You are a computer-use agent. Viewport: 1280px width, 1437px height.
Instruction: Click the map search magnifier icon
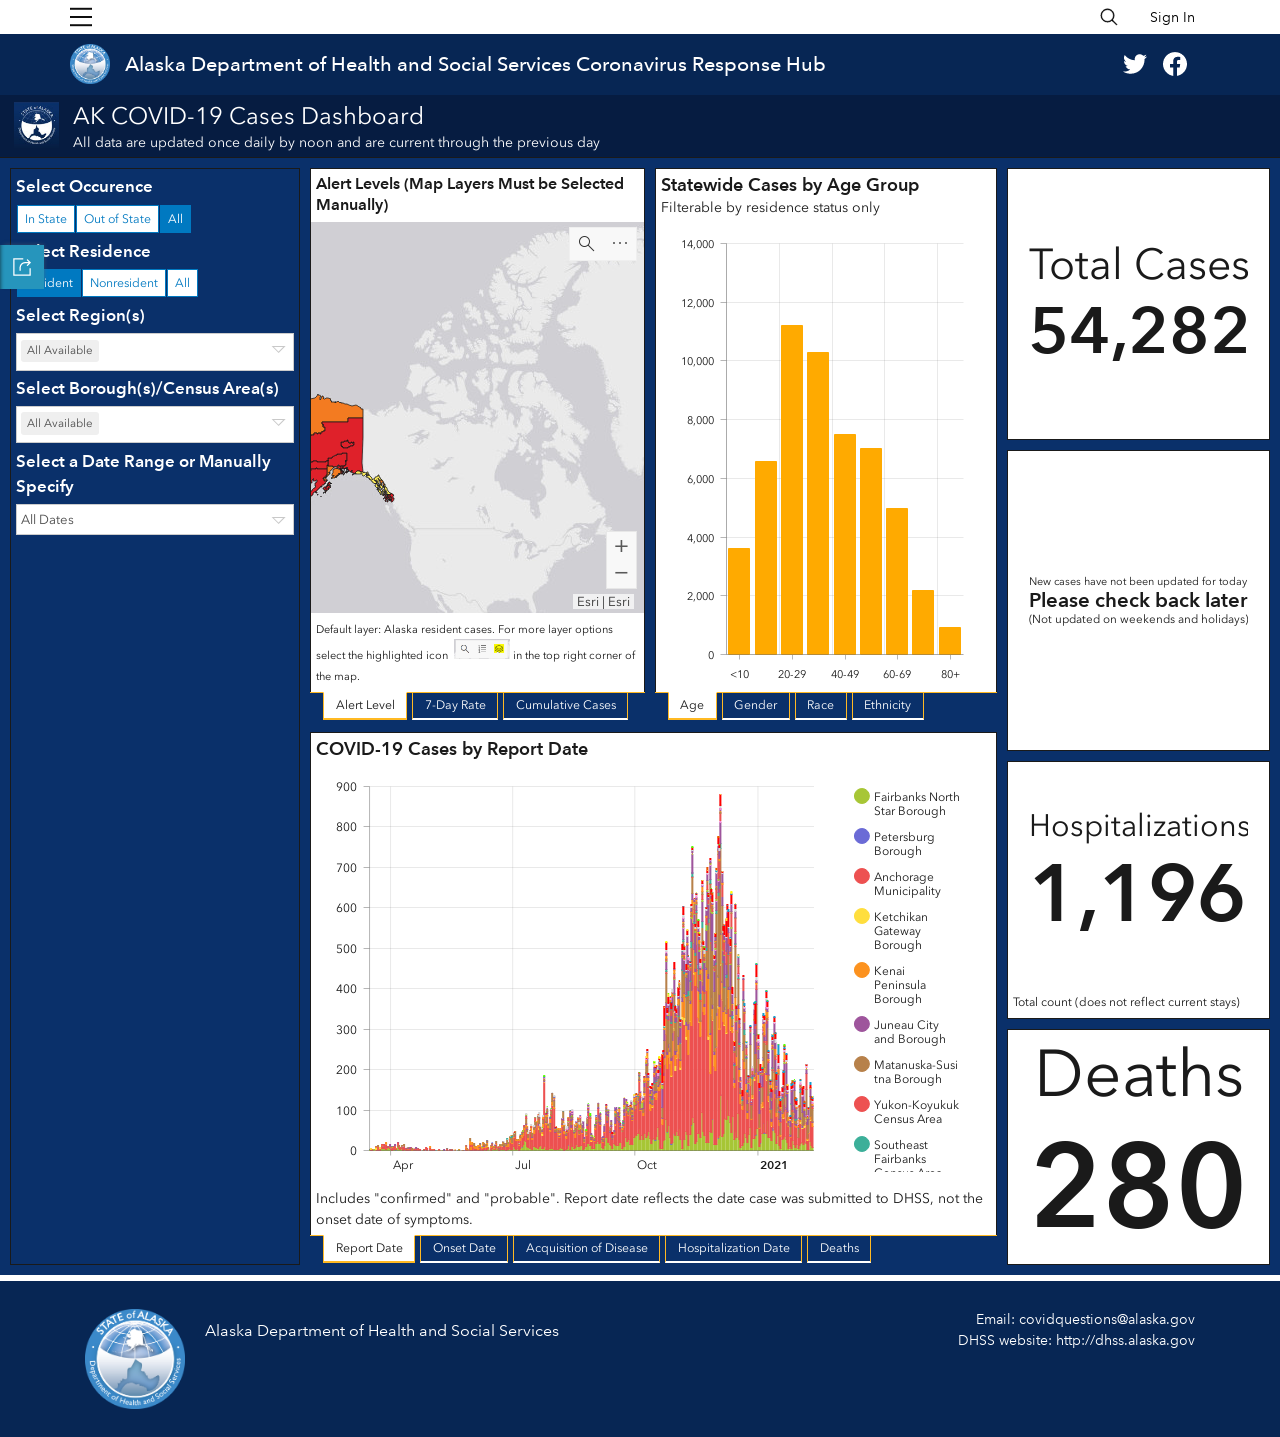point(587,244)
